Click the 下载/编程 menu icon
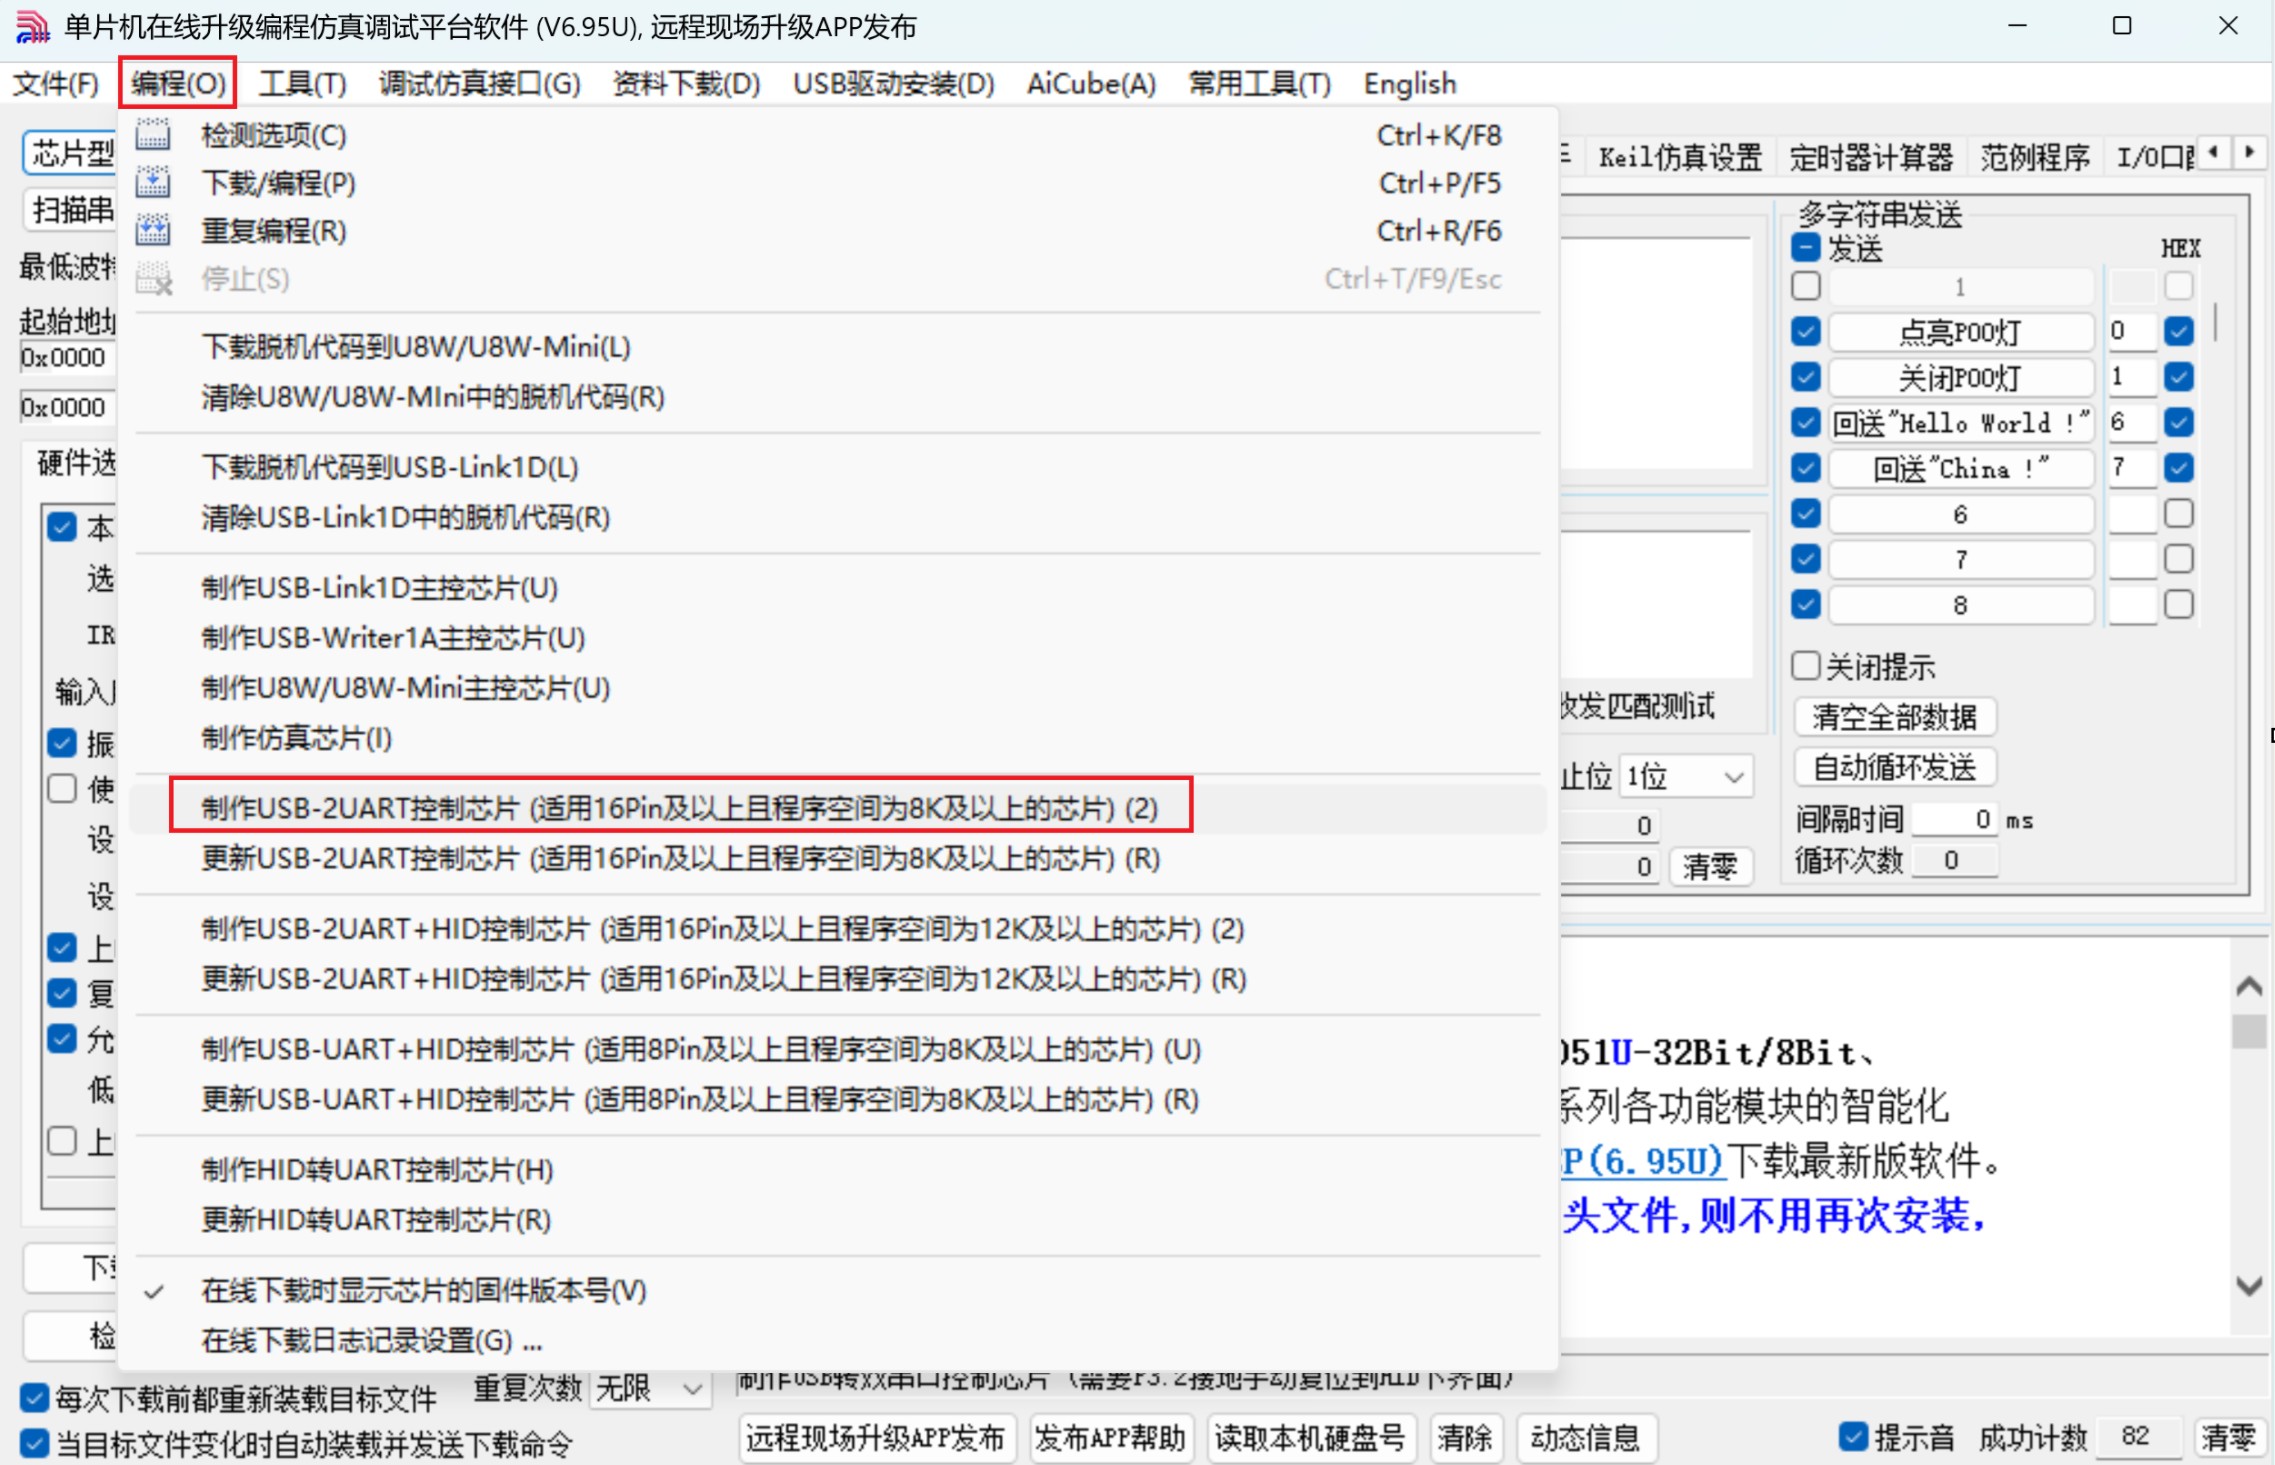This screenshot has width=2275, height=1465. point(153,183)
